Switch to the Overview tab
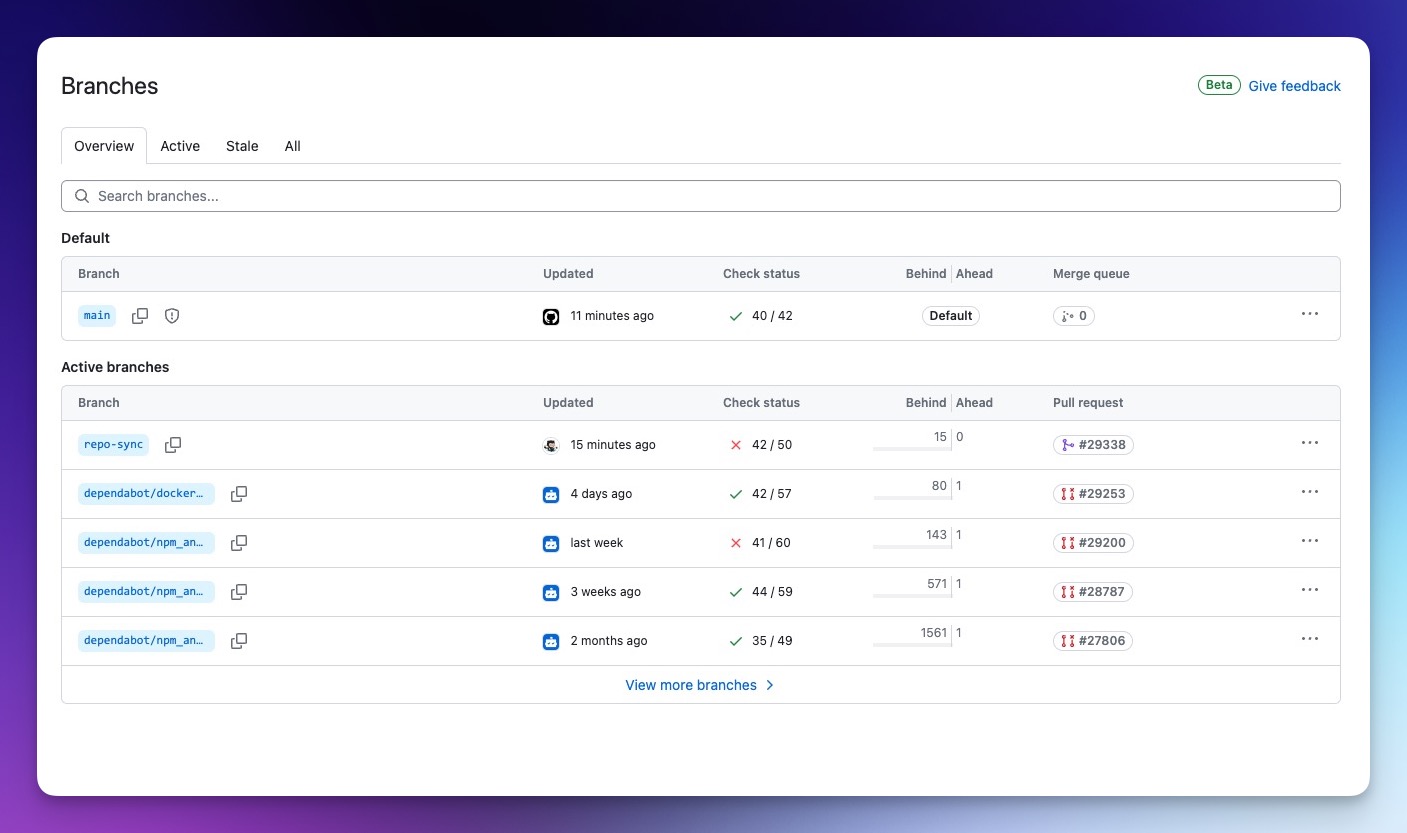This screenshot has height=833, width=1407. pyautogui.click(x=104, y=146)
